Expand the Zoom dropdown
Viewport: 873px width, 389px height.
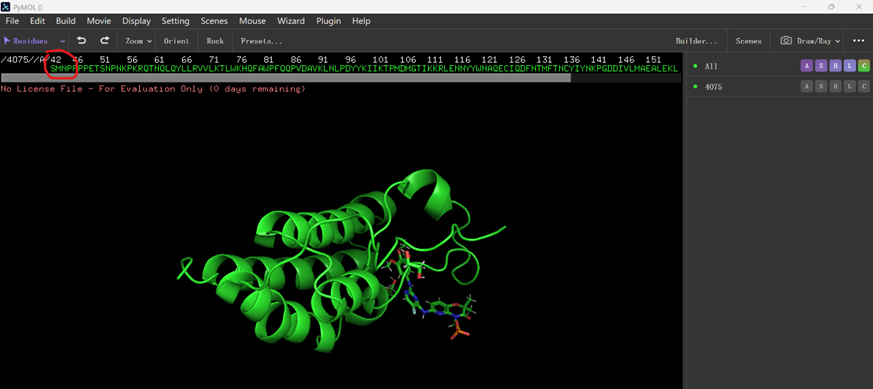(x=139, y=41)
